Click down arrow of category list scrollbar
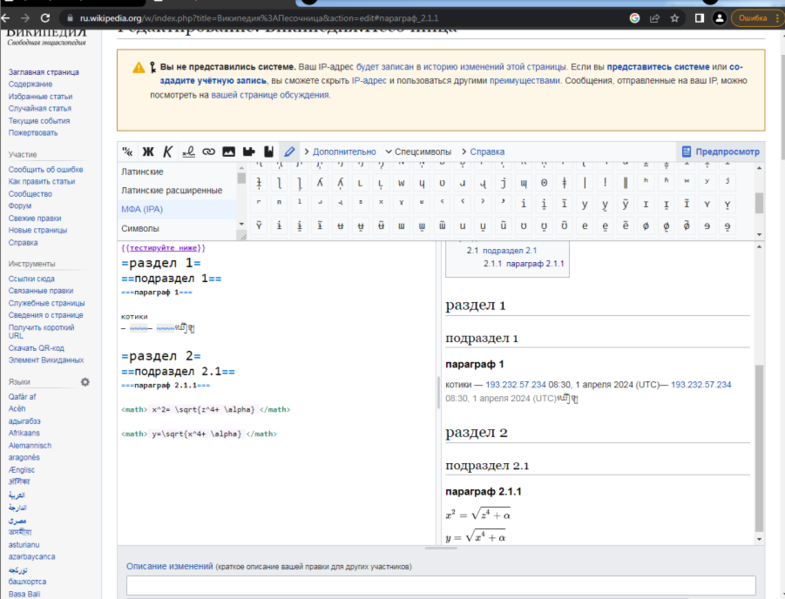785x599 pixels. 242,224
